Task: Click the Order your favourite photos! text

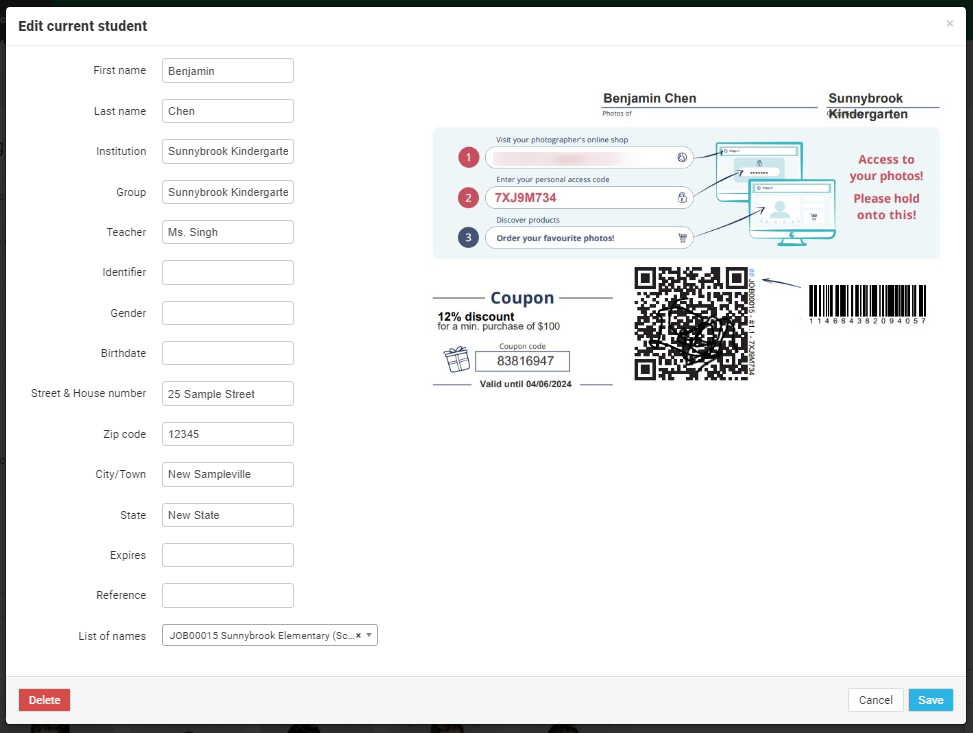Action: (555, 238)
